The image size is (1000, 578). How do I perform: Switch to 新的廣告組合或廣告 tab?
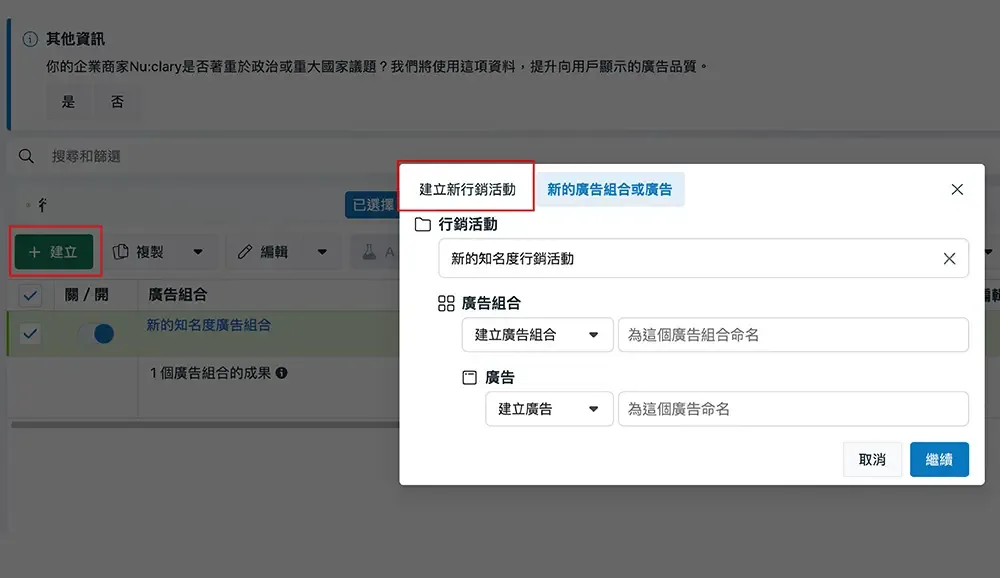610,189
